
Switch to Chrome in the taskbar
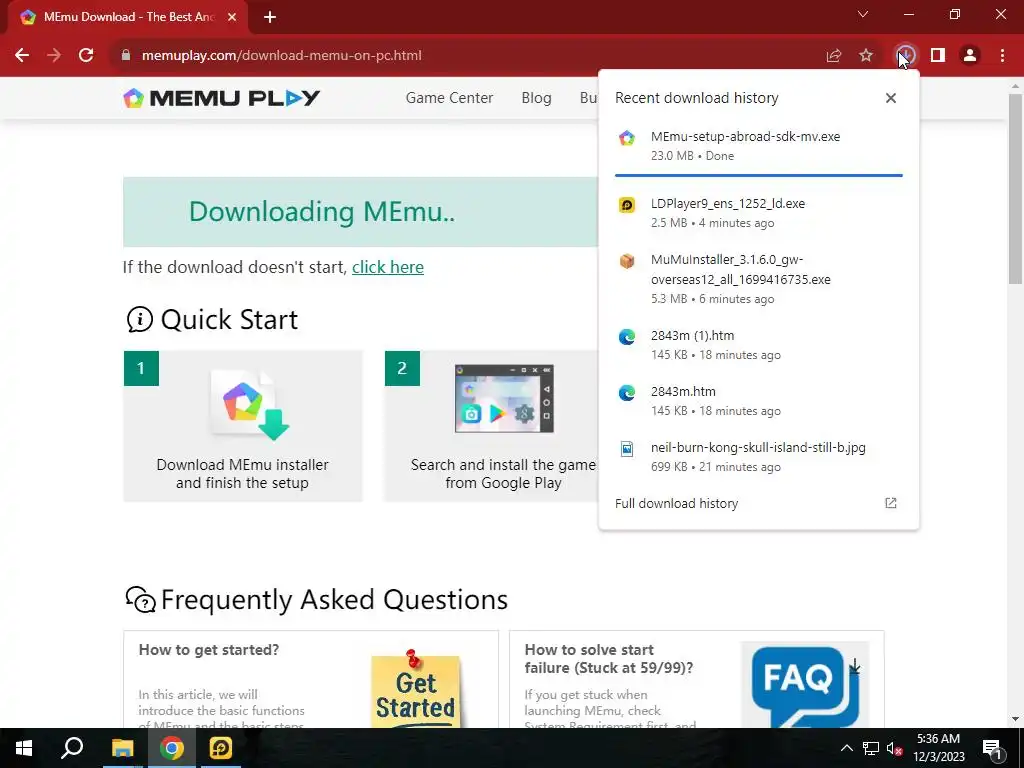click(172, 748)
